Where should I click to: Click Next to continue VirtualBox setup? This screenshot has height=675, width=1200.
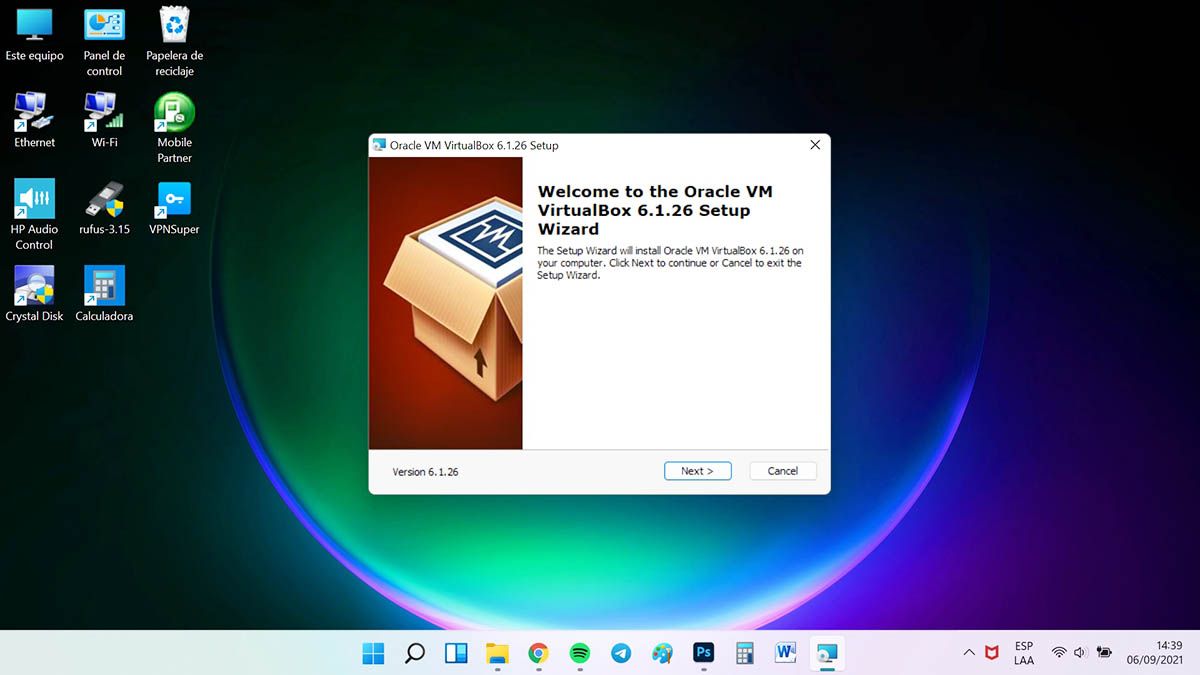tap(697, 471)
